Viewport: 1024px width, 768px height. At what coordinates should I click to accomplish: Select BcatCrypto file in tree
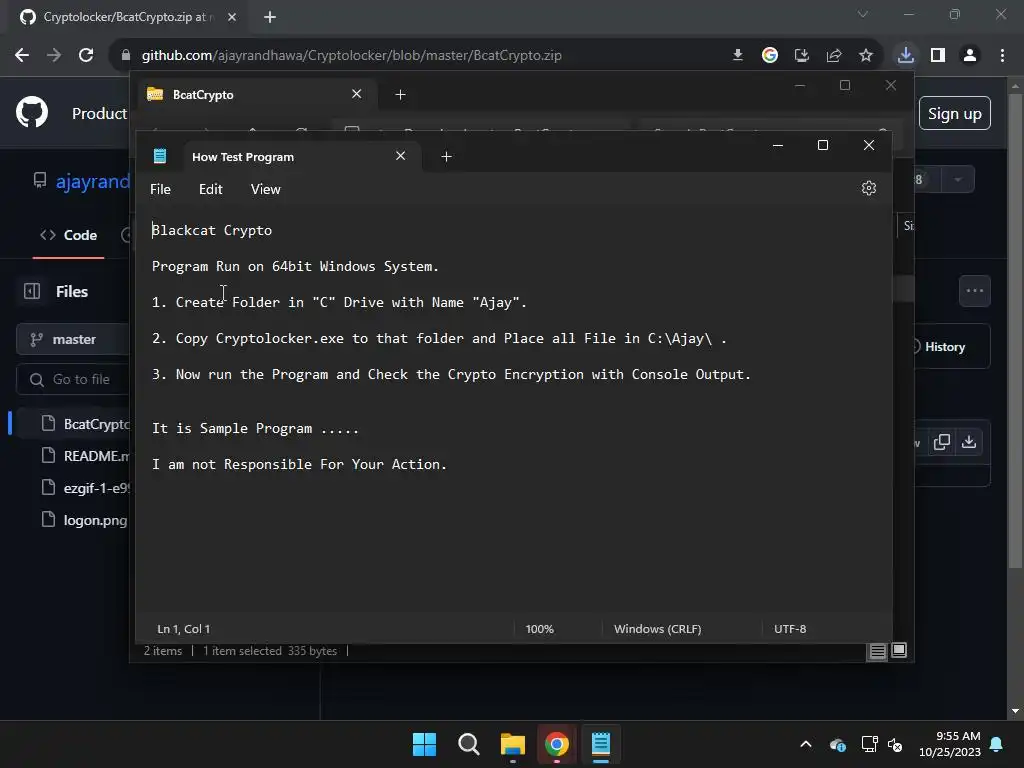(x=85, y=424)
